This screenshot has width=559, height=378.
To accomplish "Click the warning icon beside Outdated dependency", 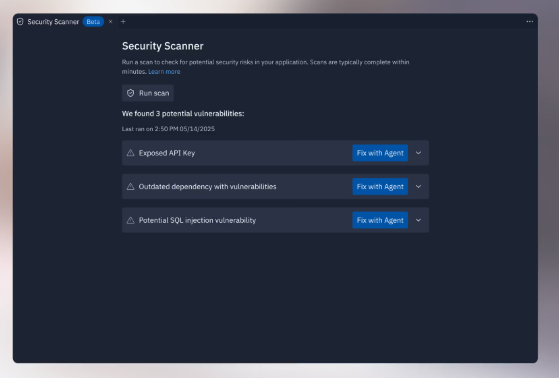I will 130,187.
